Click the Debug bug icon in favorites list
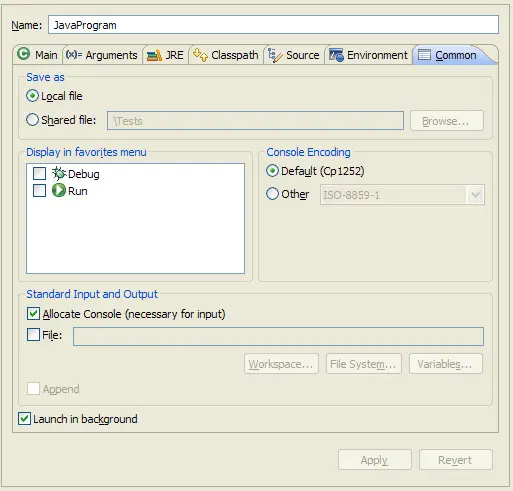Viewport: 513px width, 491px height. coord(59,173)
